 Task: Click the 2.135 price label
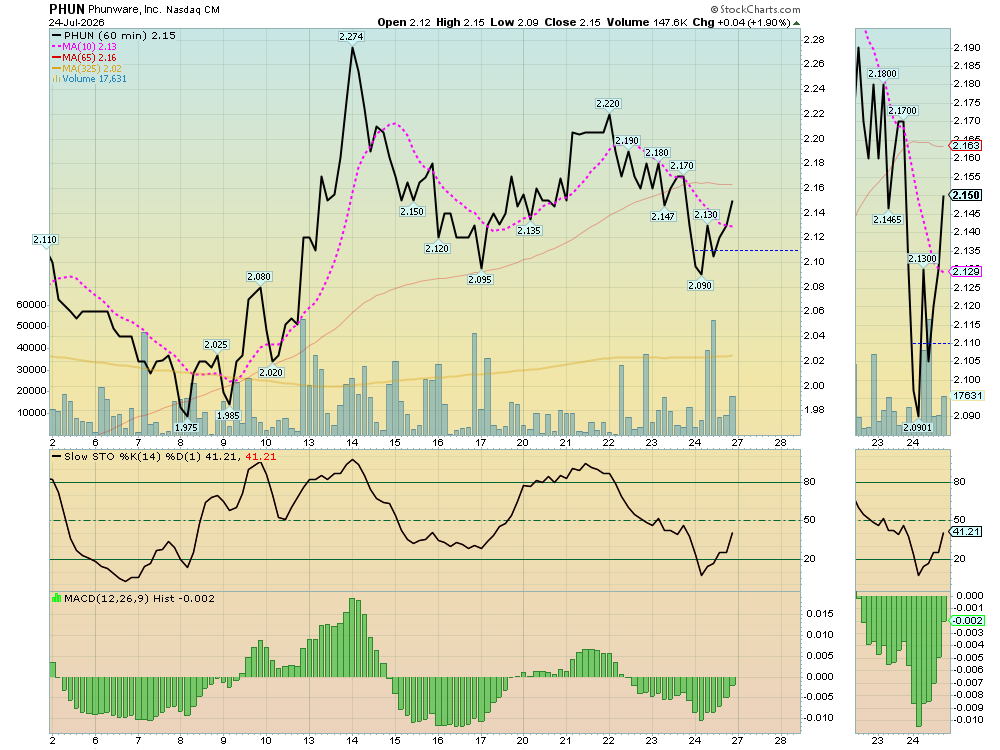pyautogui.click(x=529, y=230)
